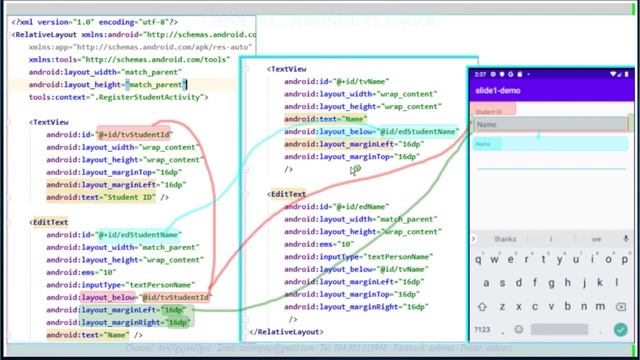
Task: Tap the 'h' key
Action: pyautogui.click(x=568, y=282)
